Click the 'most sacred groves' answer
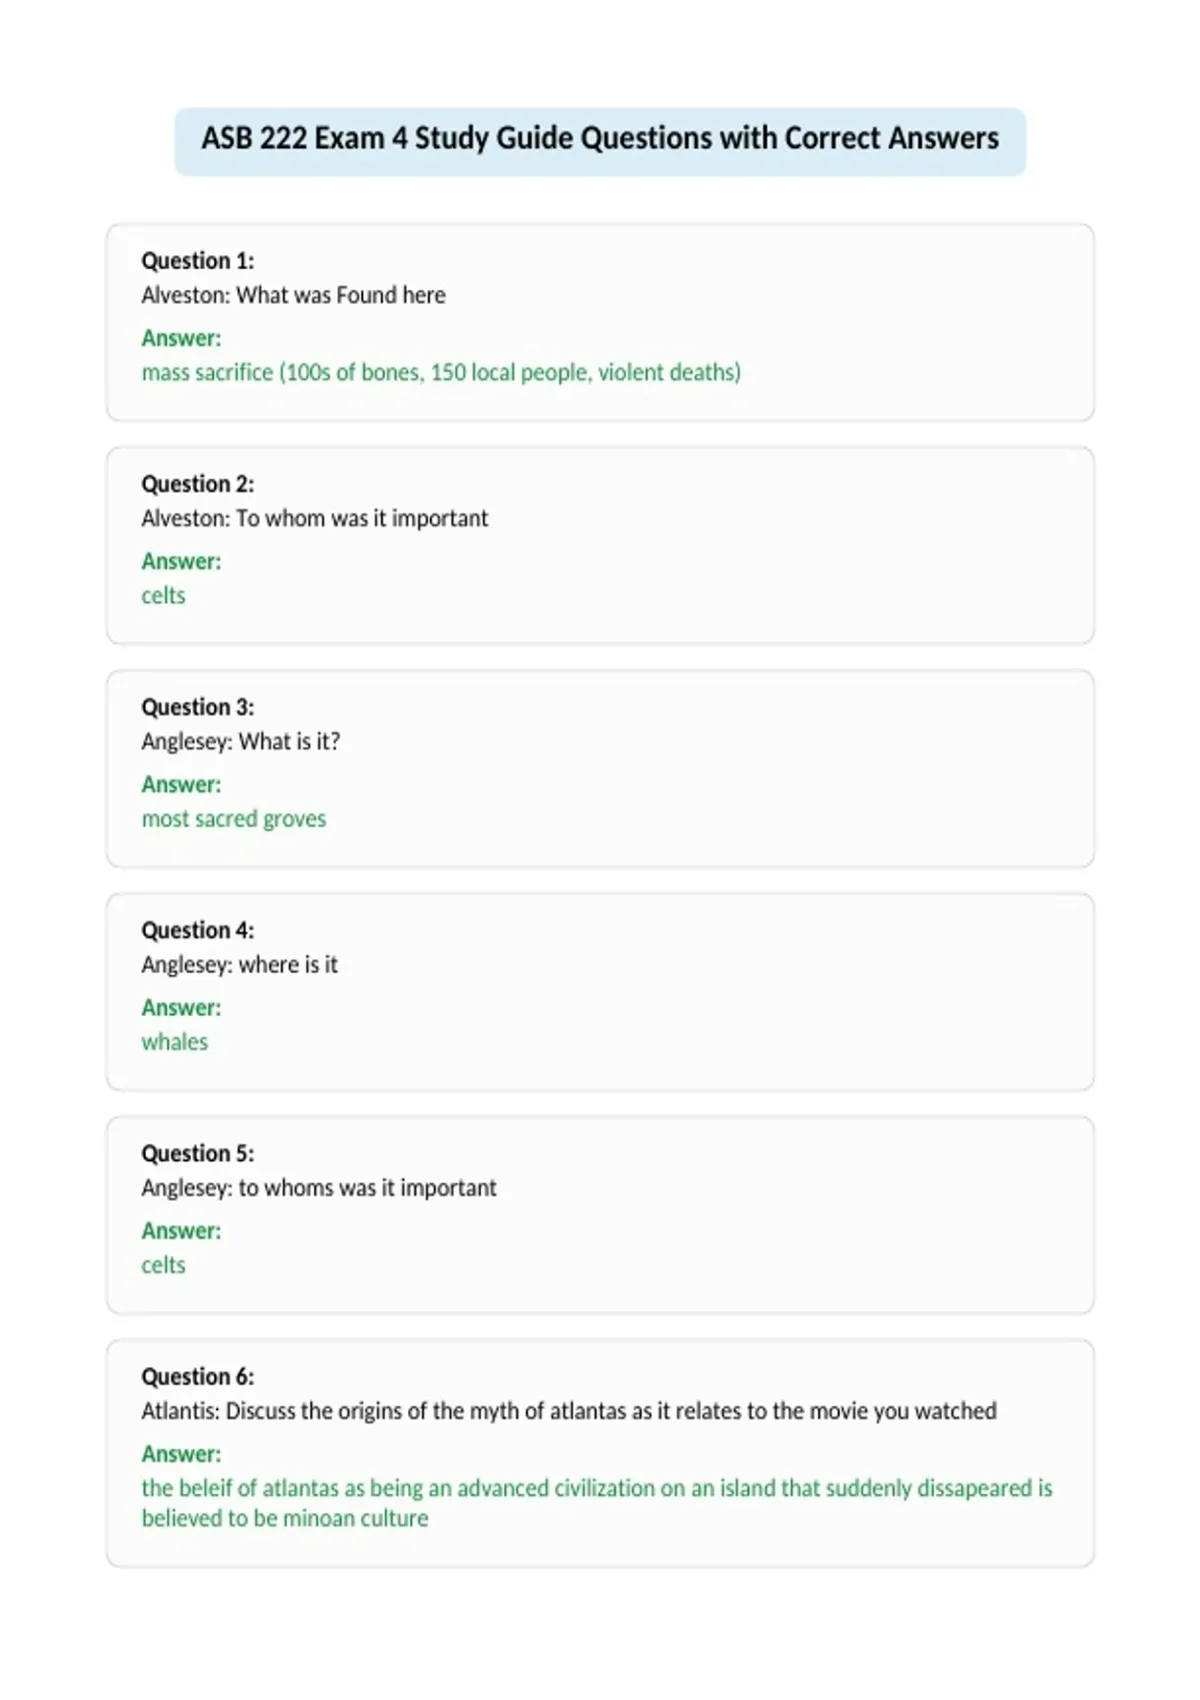This screenshot has height=1700, width=1200. 234,819
